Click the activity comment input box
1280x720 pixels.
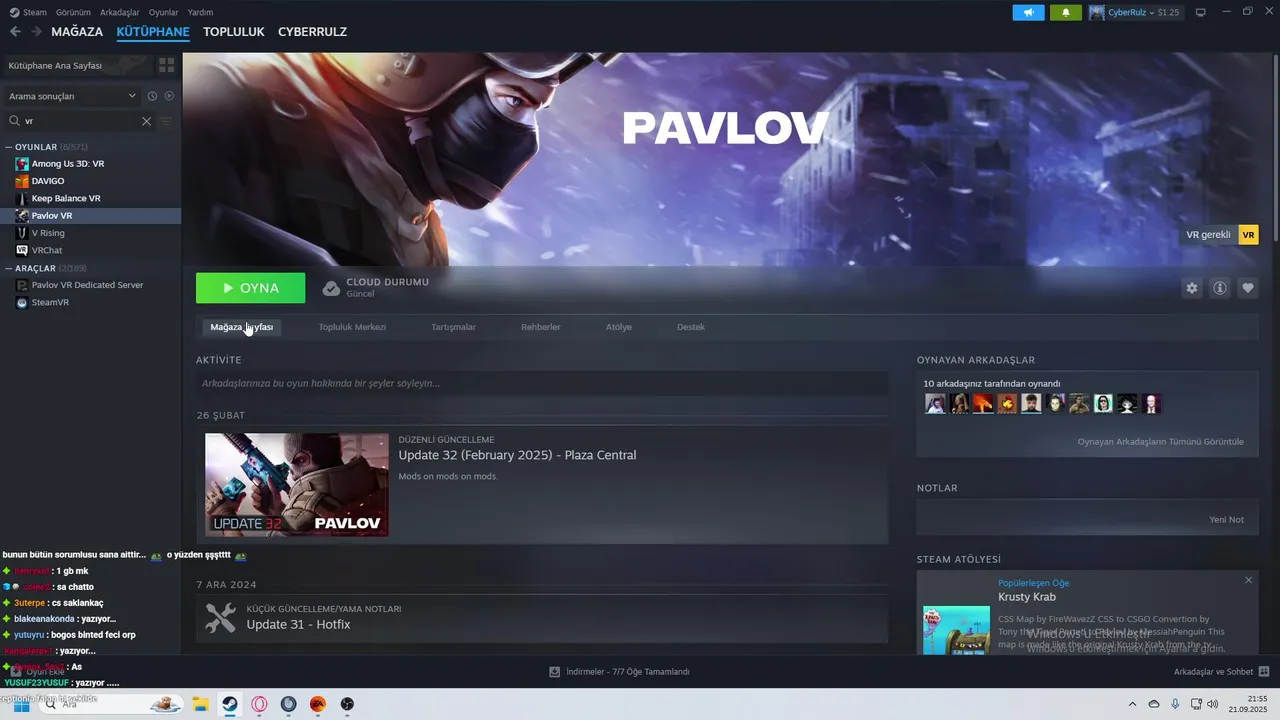click(x=542, y=383)
